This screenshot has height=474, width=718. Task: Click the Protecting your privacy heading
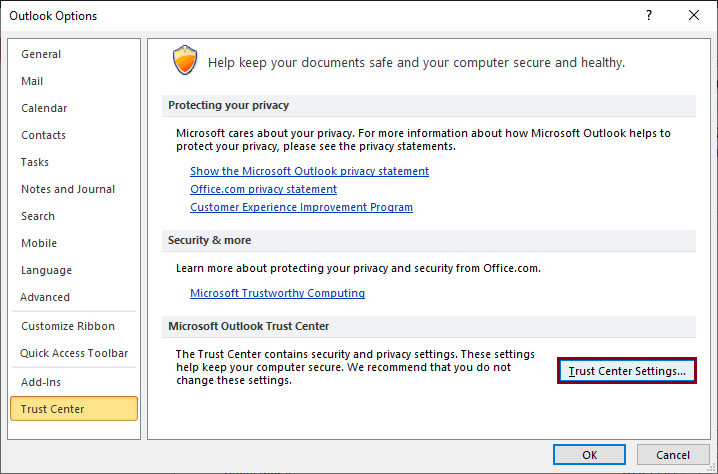(x=228, y=105)
